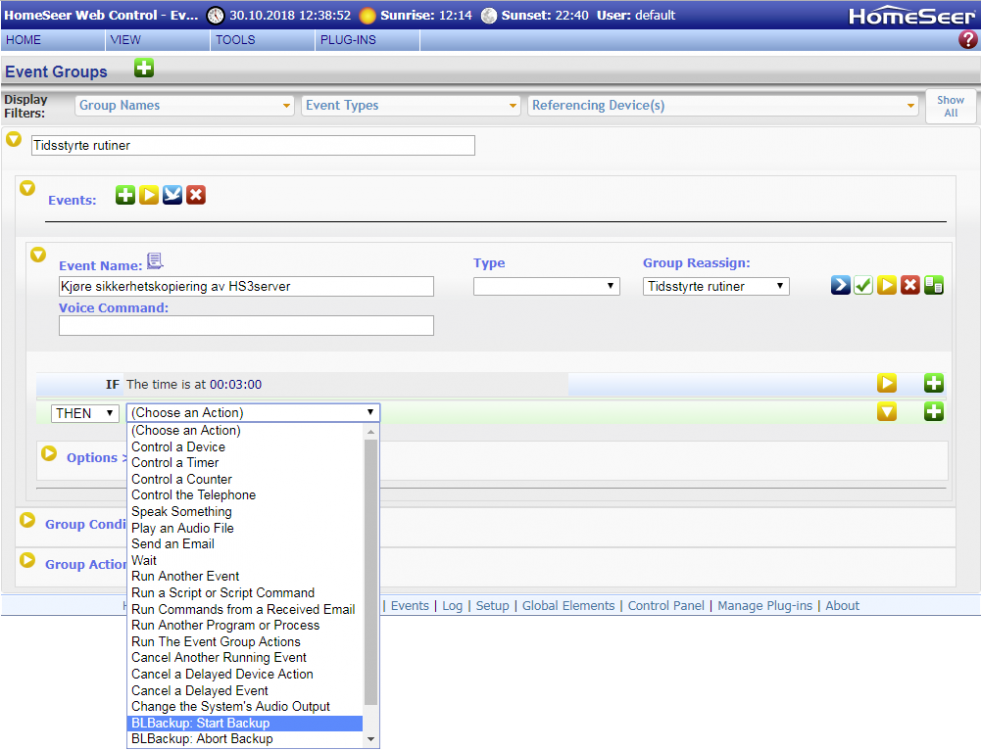The width and height of the screenshot is (981, 750).
Task: Click the green checkmark icon in event row
Action: [x=863, y=286]
